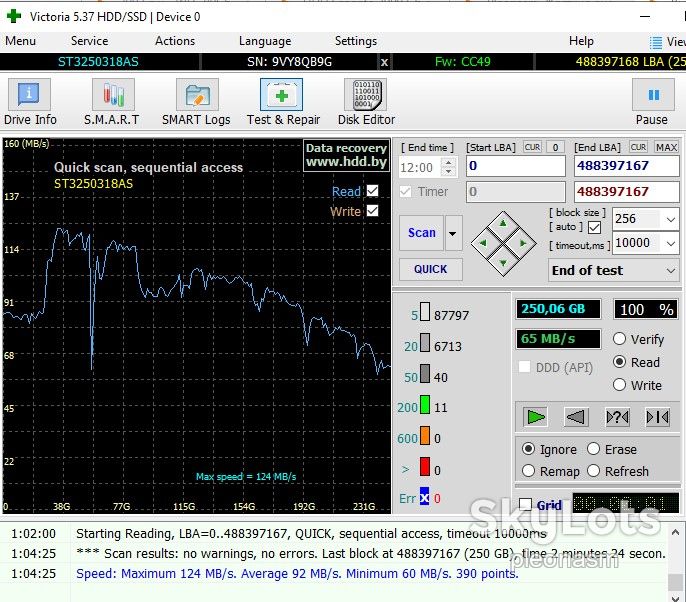Open the Language menu

265,41
